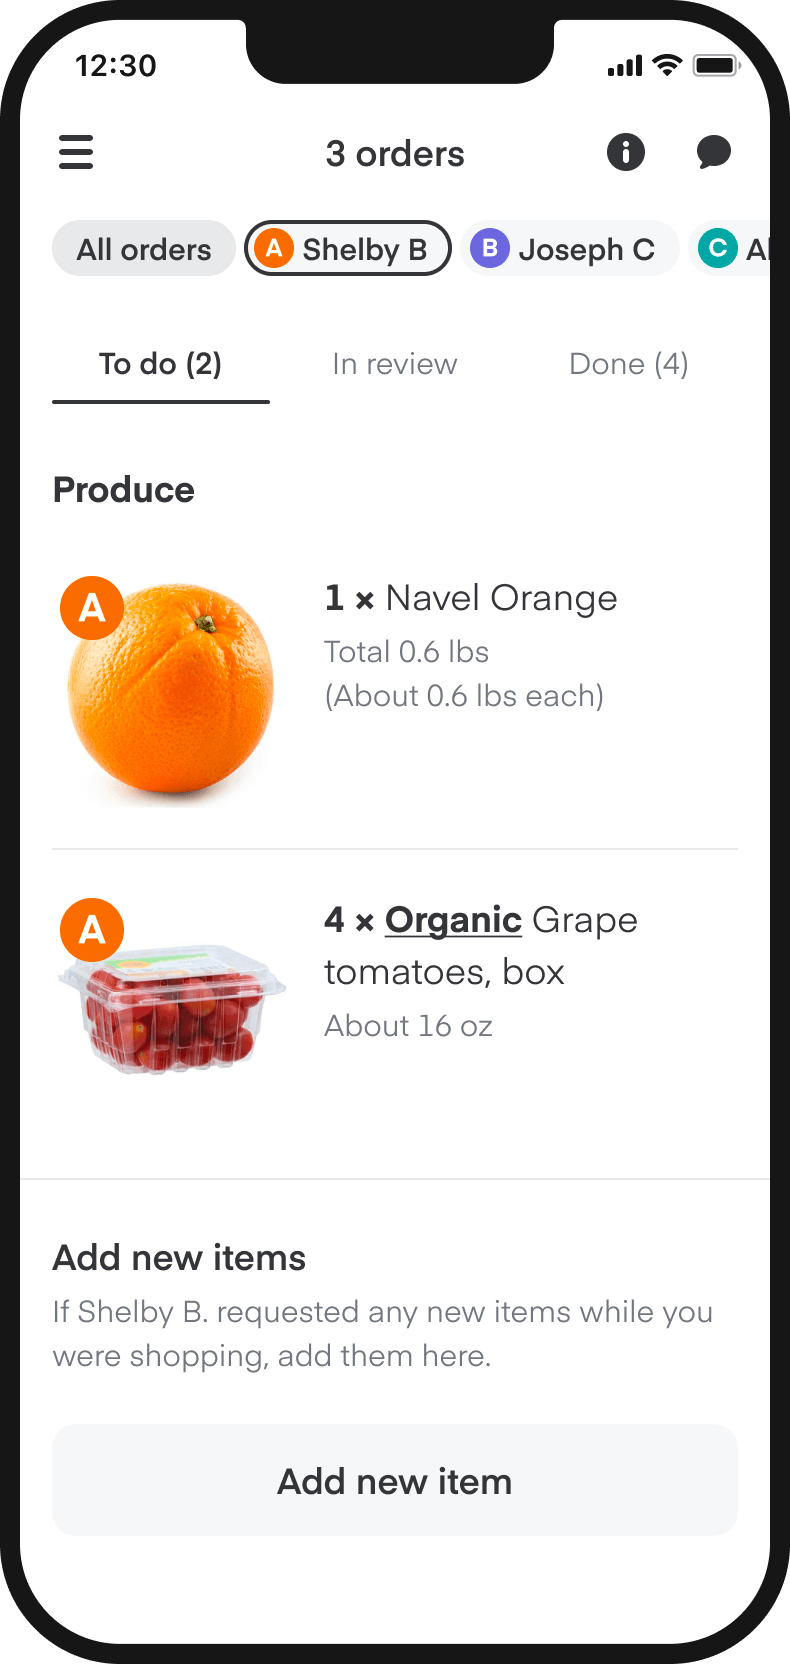Viewport: 790px width, 1664px height.
Task: Tap the teal C customer avatar
Action: (x=717, y=248)
